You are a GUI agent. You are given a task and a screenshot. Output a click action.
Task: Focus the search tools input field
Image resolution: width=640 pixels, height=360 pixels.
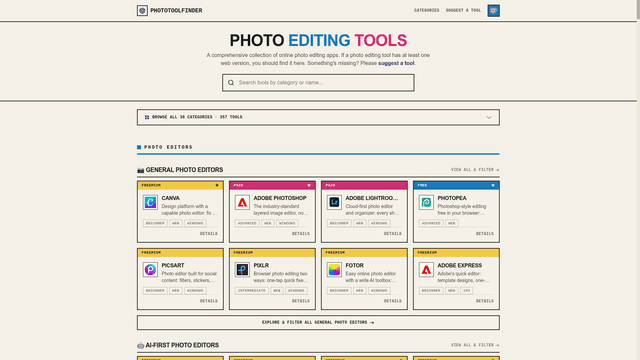click(x=318, y=83)
